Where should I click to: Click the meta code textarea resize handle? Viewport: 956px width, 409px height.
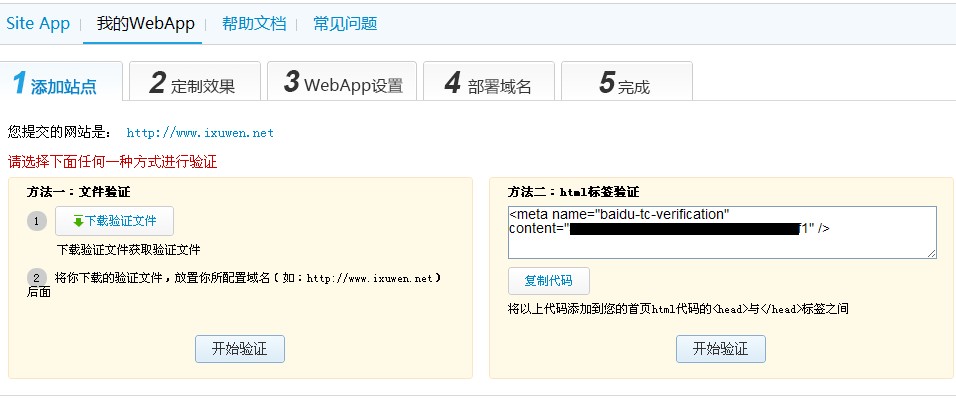click(931, 253)
